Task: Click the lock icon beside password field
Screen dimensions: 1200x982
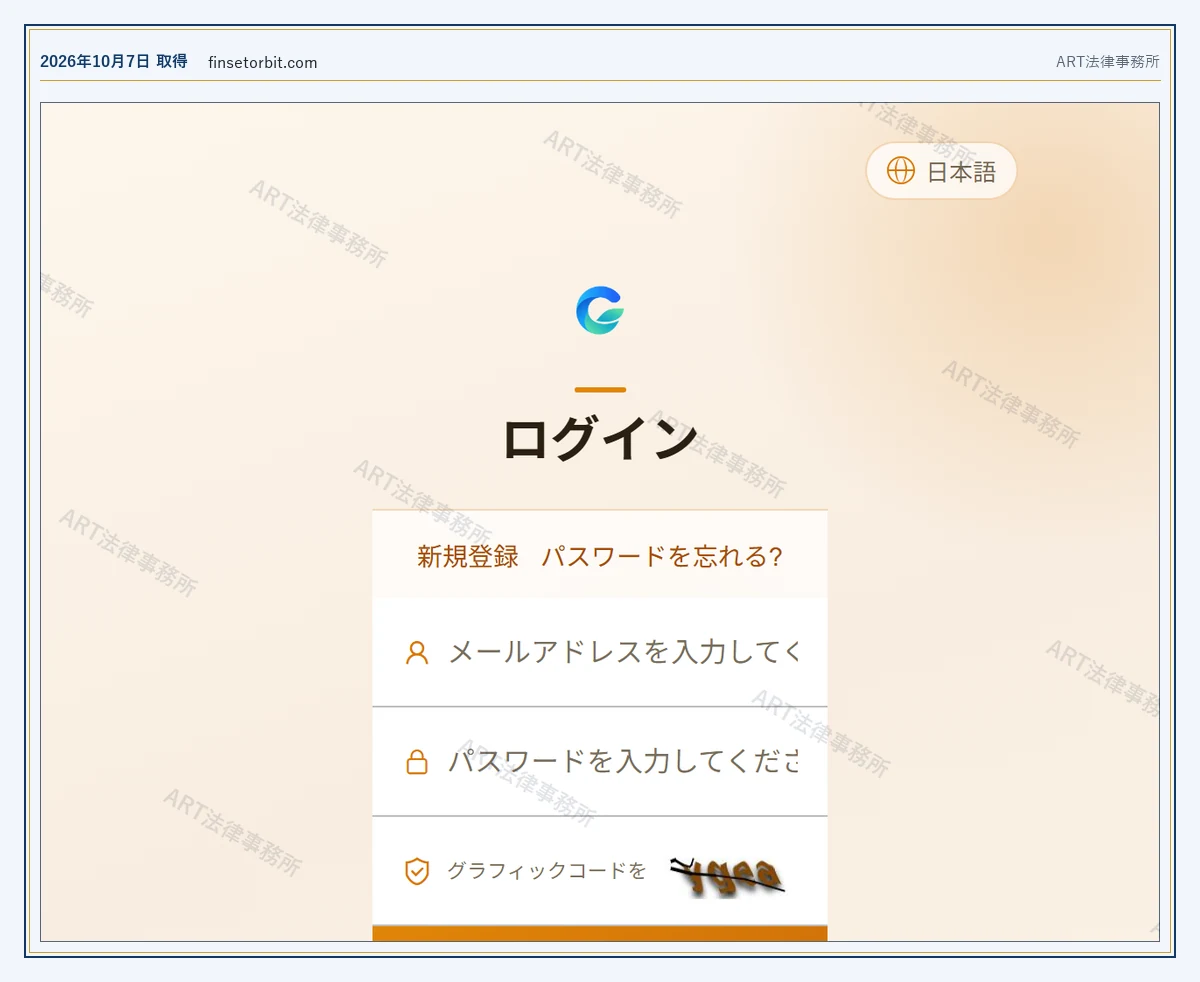Action: tap(417, 762)
